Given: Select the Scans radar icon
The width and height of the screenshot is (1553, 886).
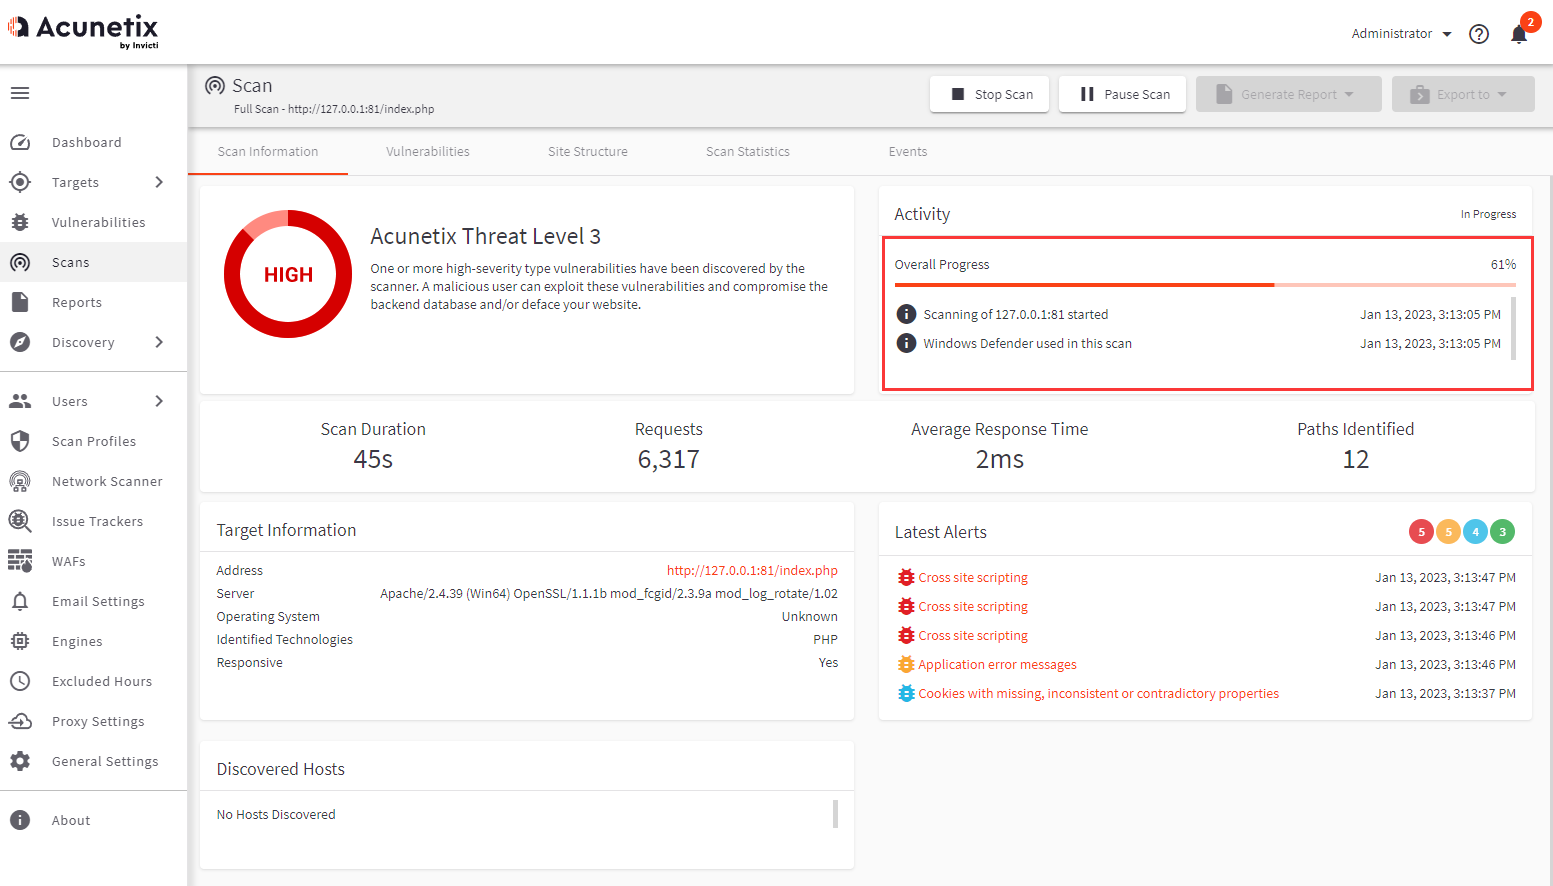Looking at the screenshot, I should [20, 262].
